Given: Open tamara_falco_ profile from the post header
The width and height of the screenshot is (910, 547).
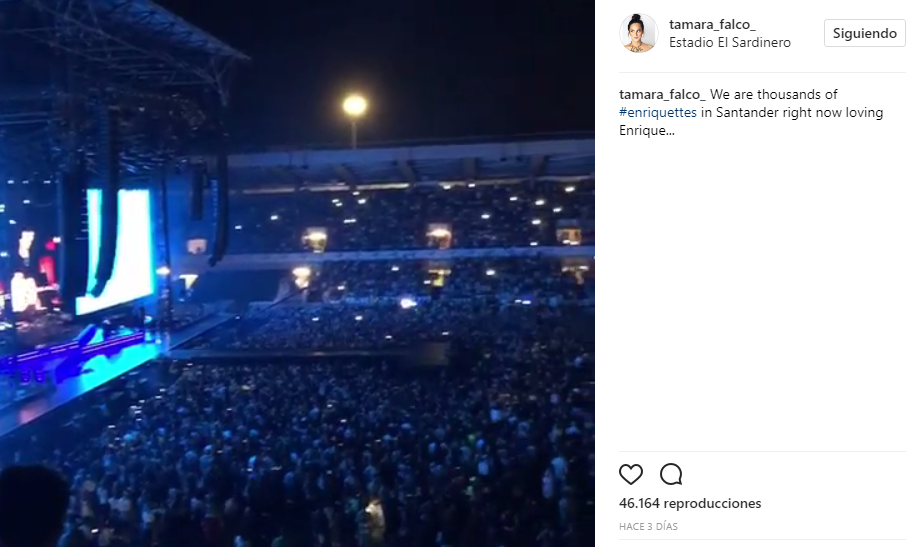Looking at the screenshot, I should [712, 24].
